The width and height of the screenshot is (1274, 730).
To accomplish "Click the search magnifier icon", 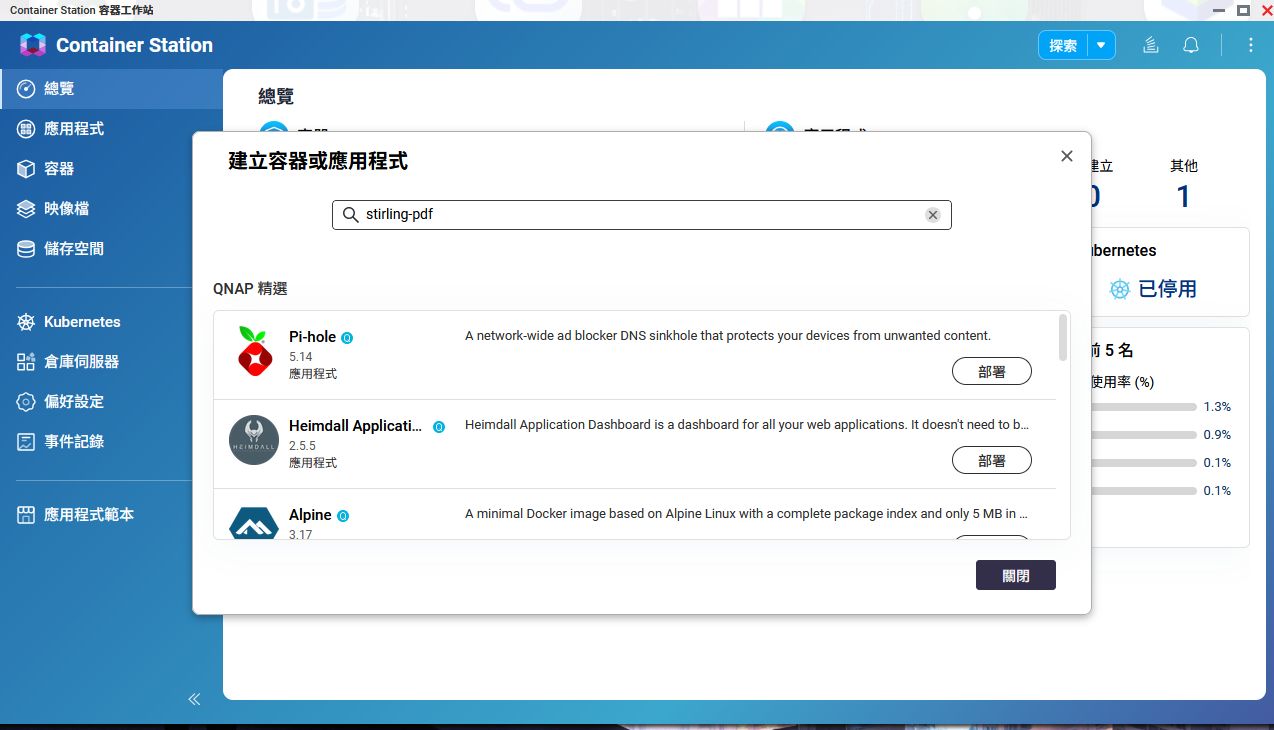I will tap(350, 215).
